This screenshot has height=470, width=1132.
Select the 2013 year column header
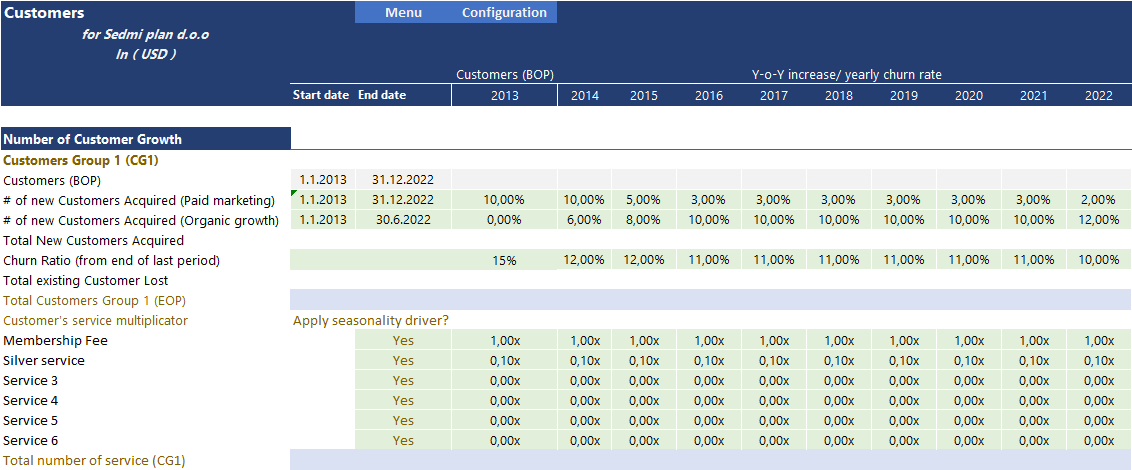point(504,96)
